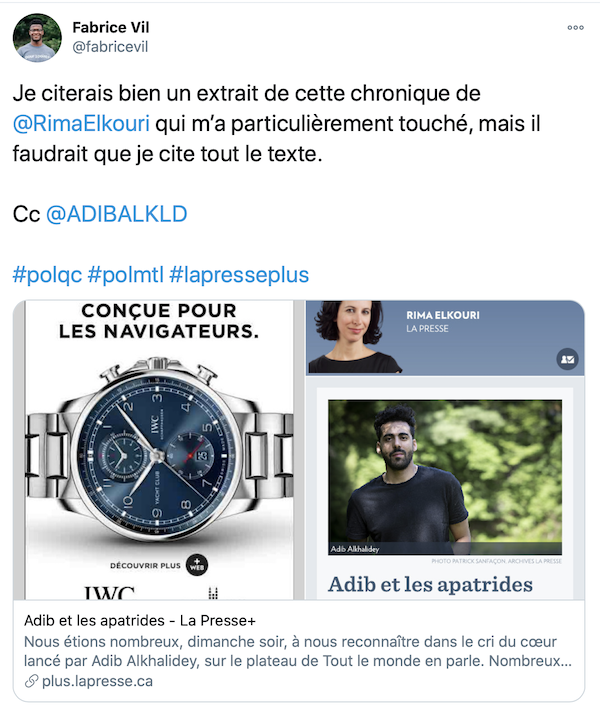Click Fabrice Vil's profile avatar

click(37, 37)
